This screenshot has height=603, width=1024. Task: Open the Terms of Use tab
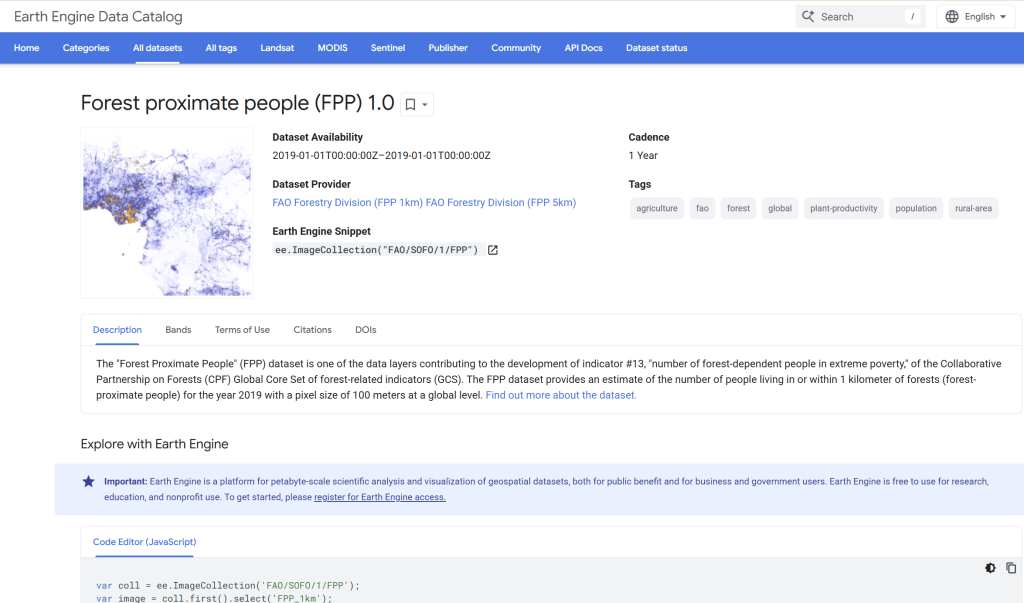(242, 330)
